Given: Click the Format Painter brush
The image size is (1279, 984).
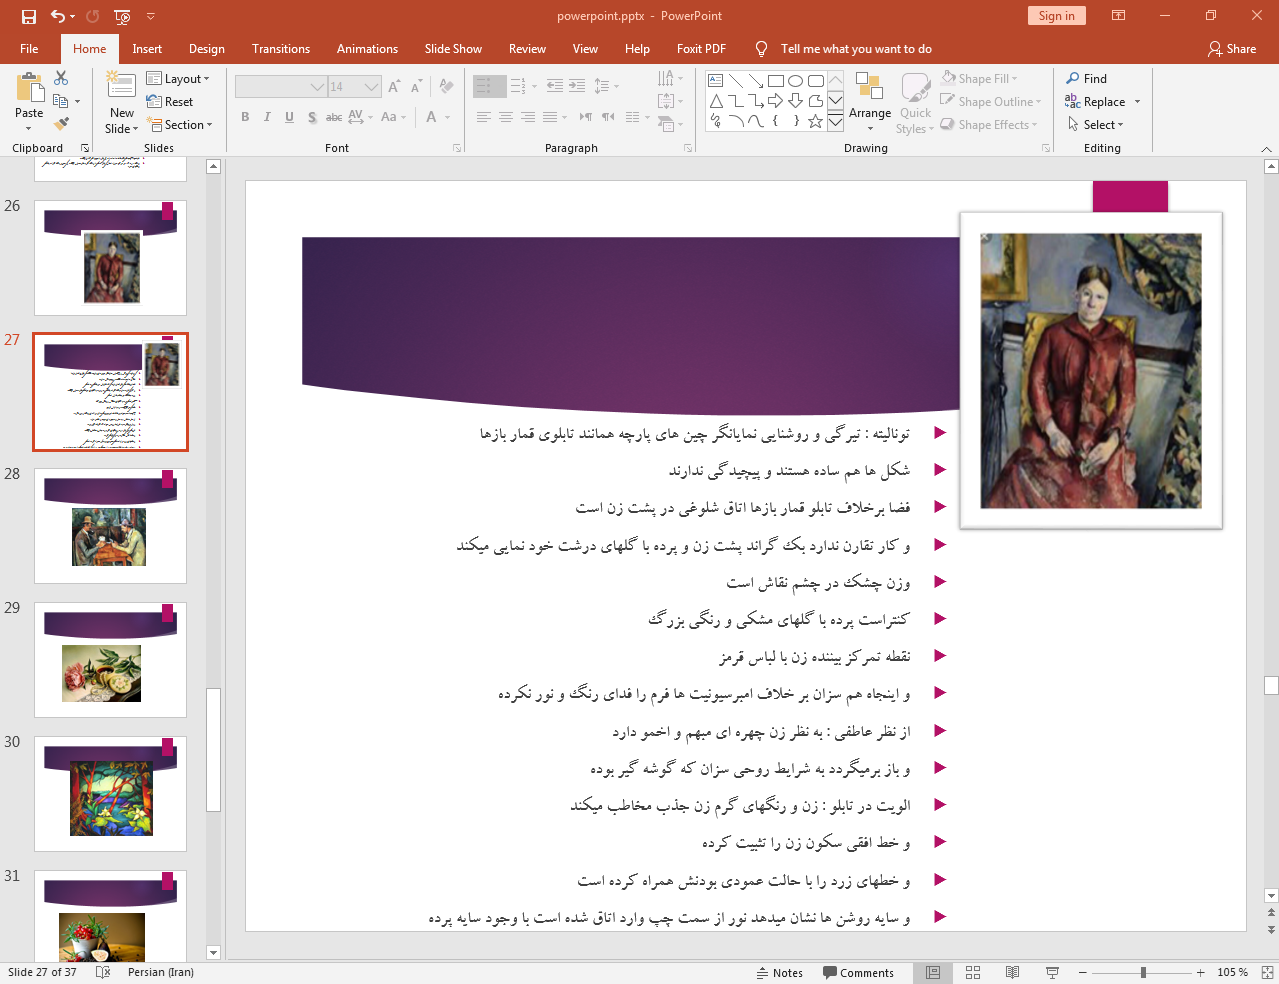Looking at the screenshot, I should point(61,124).
